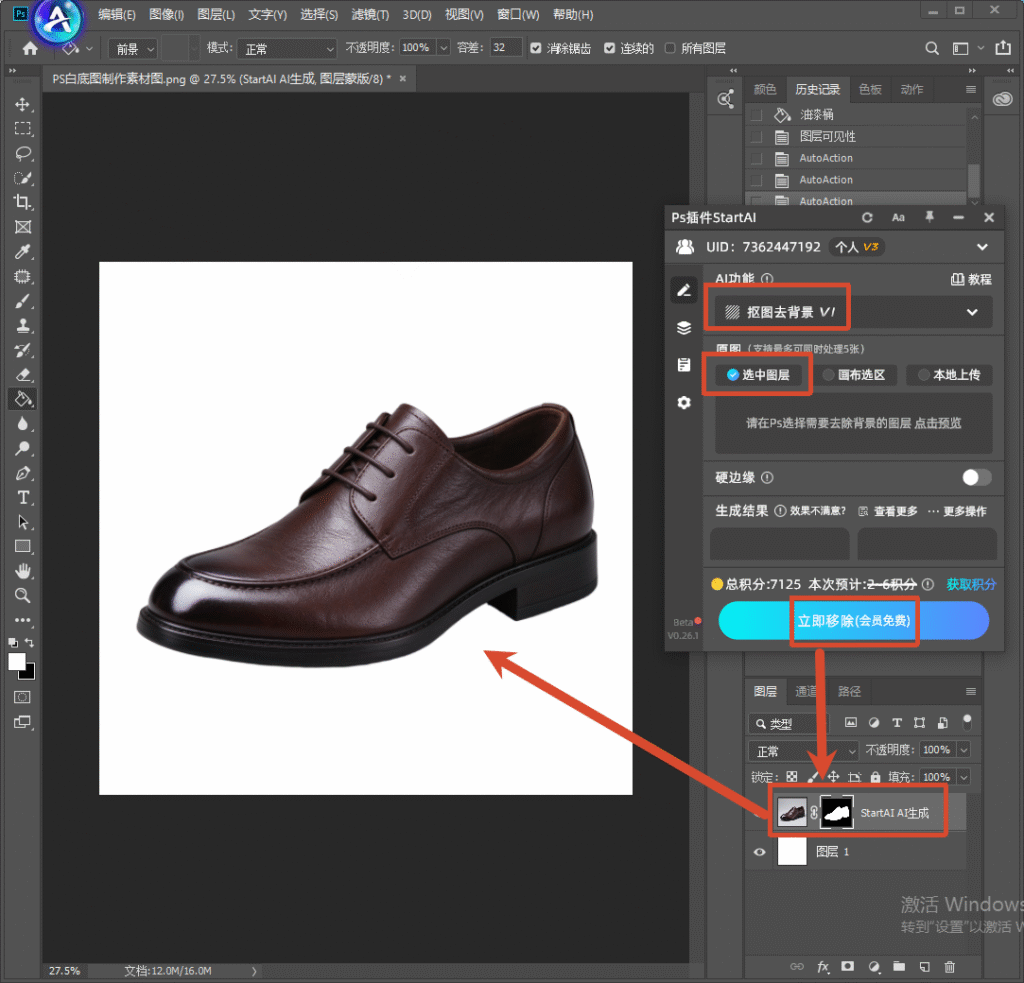Switch to the 色板 tab
1024x983 pixels.
coord(870,89)
